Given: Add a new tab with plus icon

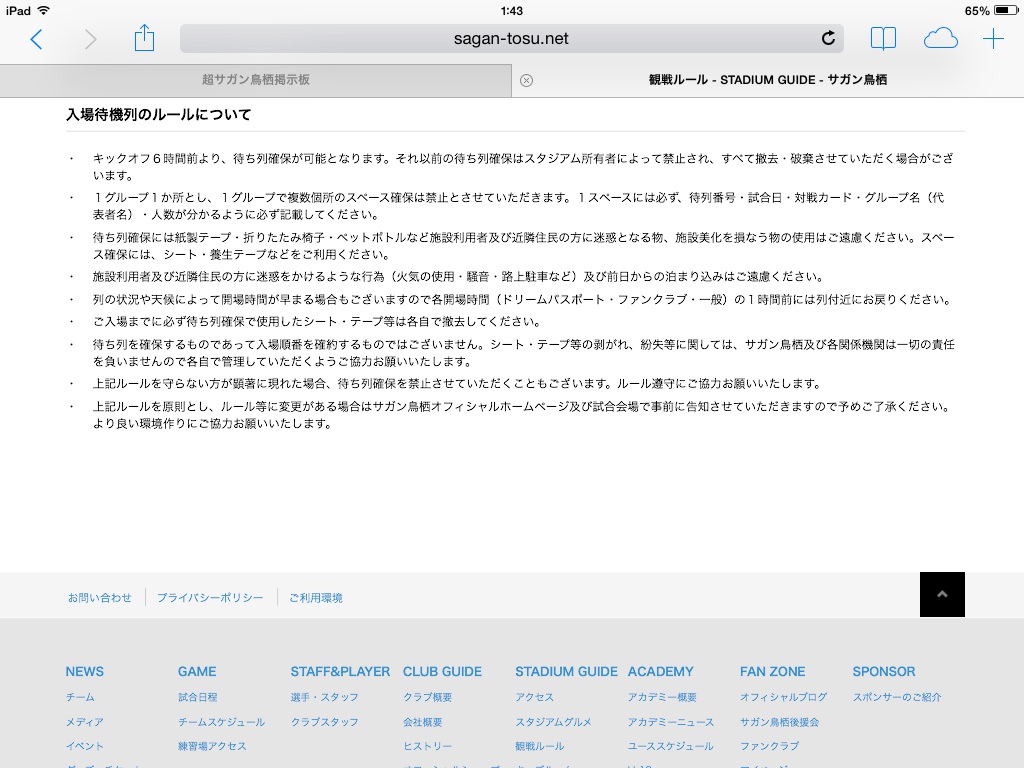Looking at the screenshot, I should 993,39.
